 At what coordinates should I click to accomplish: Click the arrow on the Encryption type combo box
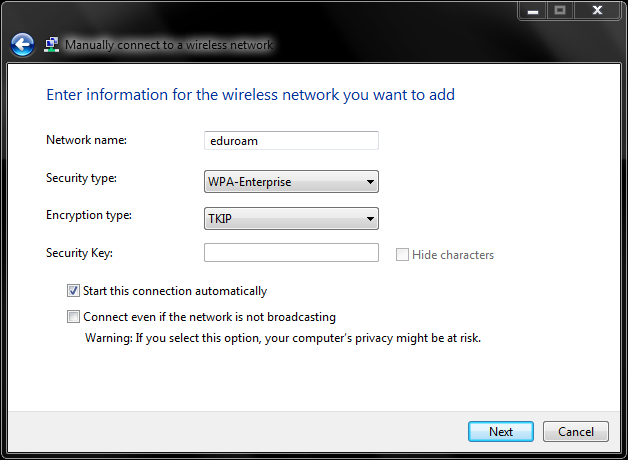click(x=370, y=219)
